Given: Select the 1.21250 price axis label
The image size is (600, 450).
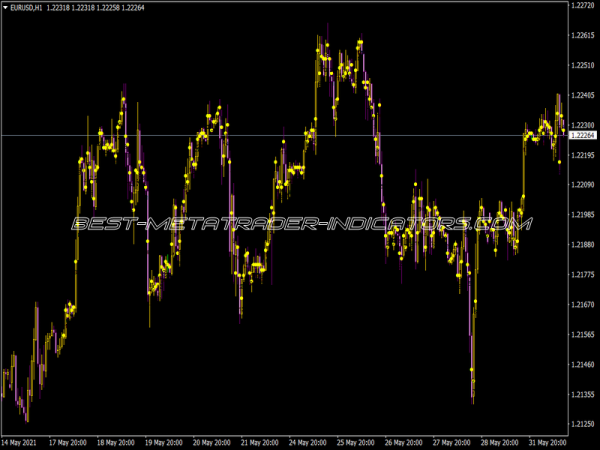Looking at the screenshot, I should click(x=581, y=423).
